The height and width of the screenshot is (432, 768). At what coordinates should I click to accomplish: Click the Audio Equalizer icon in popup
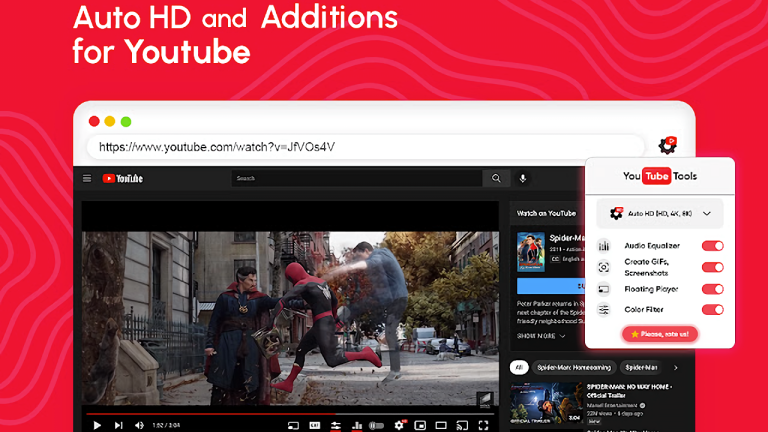603,245
